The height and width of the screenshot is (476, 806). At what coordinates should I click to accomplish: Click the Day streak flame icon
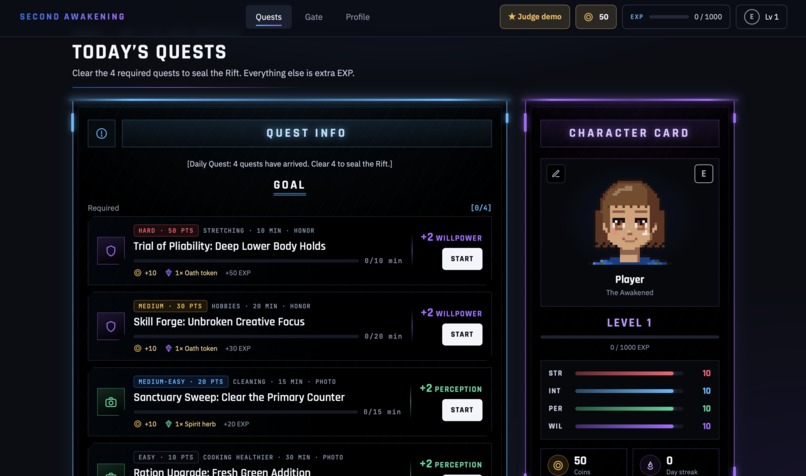click(x=650, y=466)
